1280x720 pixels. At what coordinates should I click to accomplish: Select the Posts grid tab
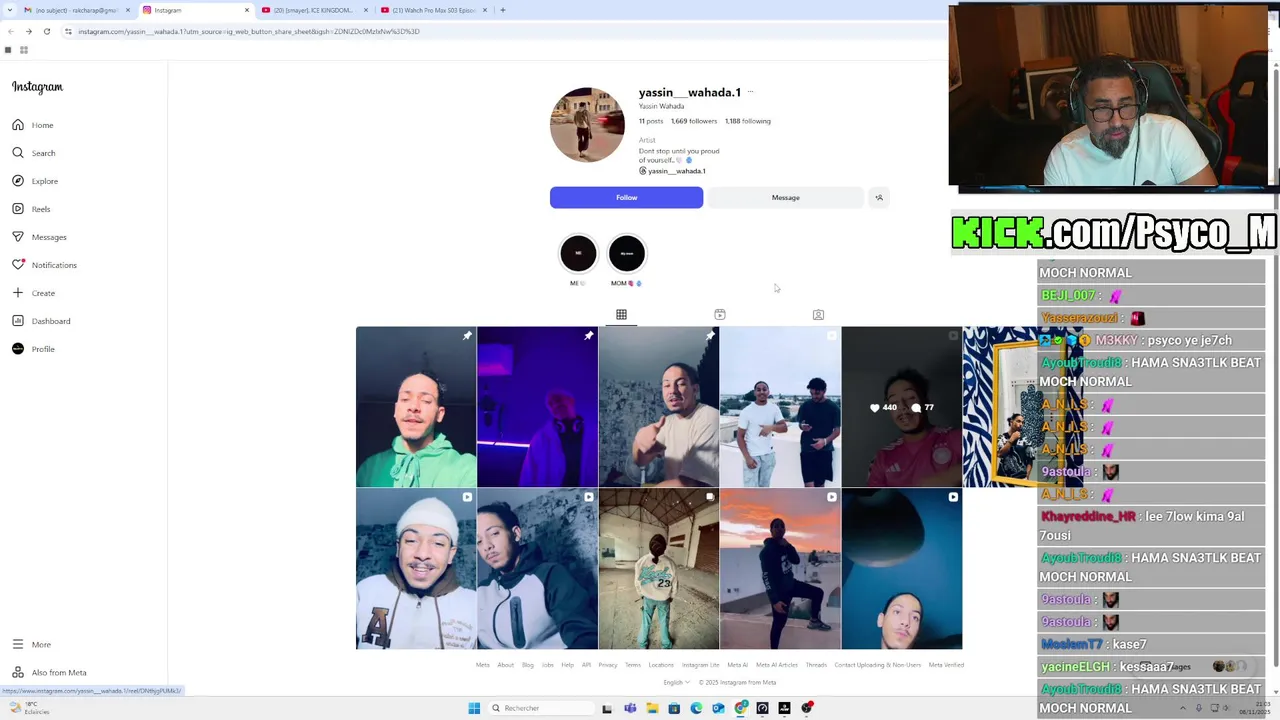(621, 314)
